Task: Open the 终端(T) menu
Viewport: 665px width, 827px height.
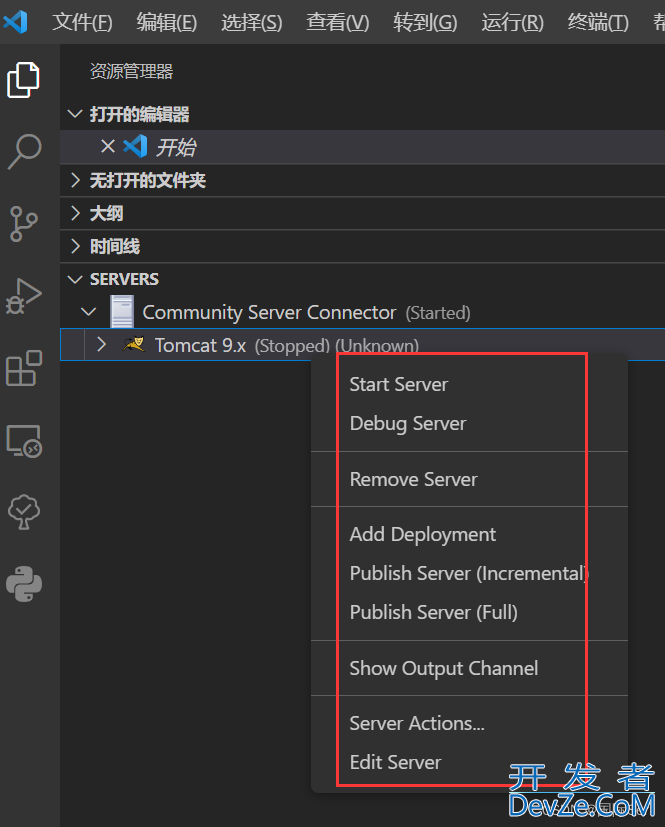Action: (x=598, y=22)
